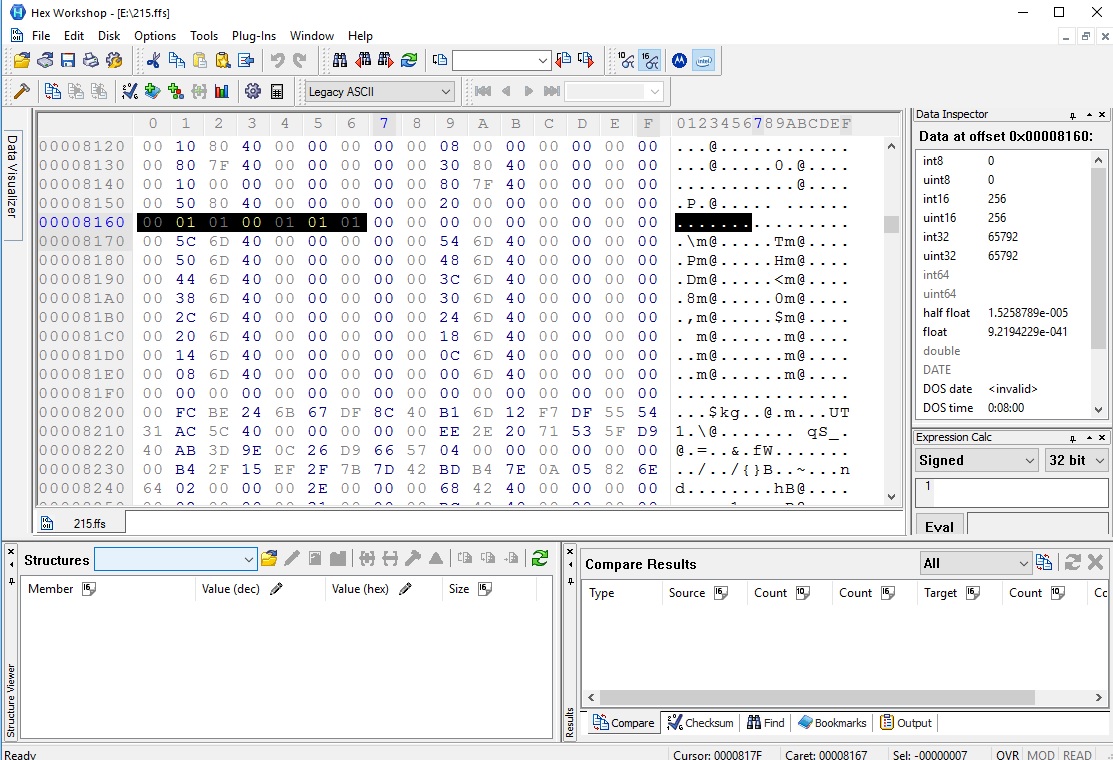Click the Expression Calc pin icon
Image resolution: width=1113 pixels, height=760 pixels.
(x=1073, y=438)
